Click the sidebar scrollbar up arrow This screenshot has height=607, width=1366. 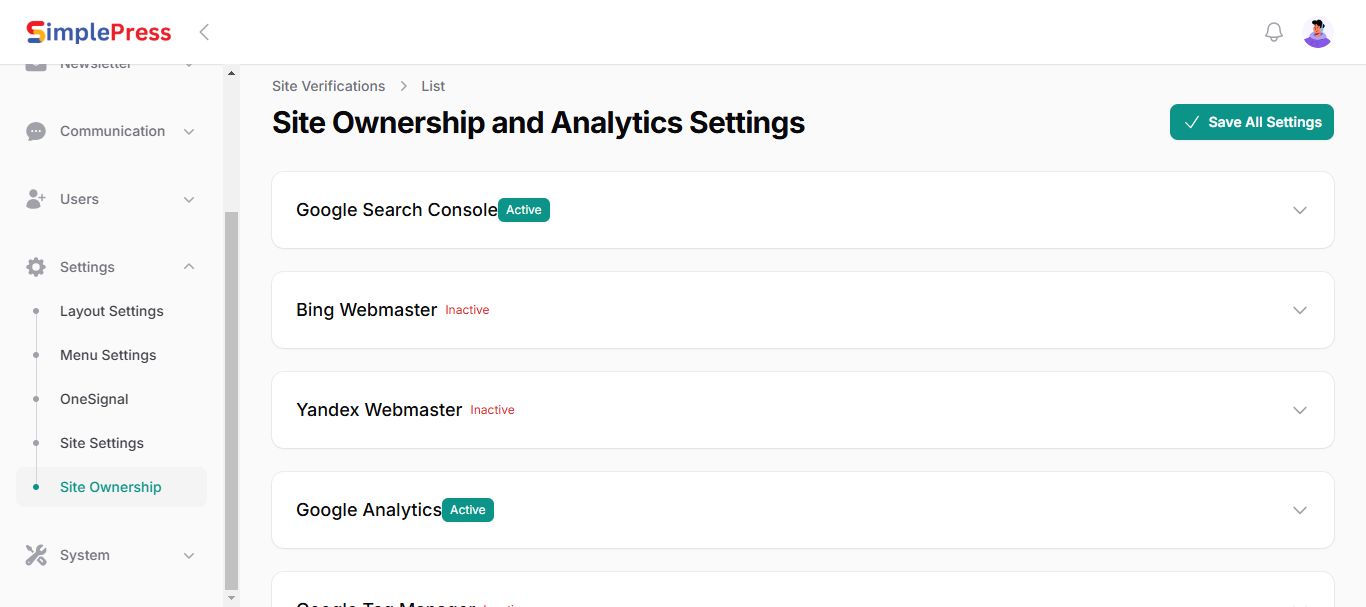coord(232,73)
